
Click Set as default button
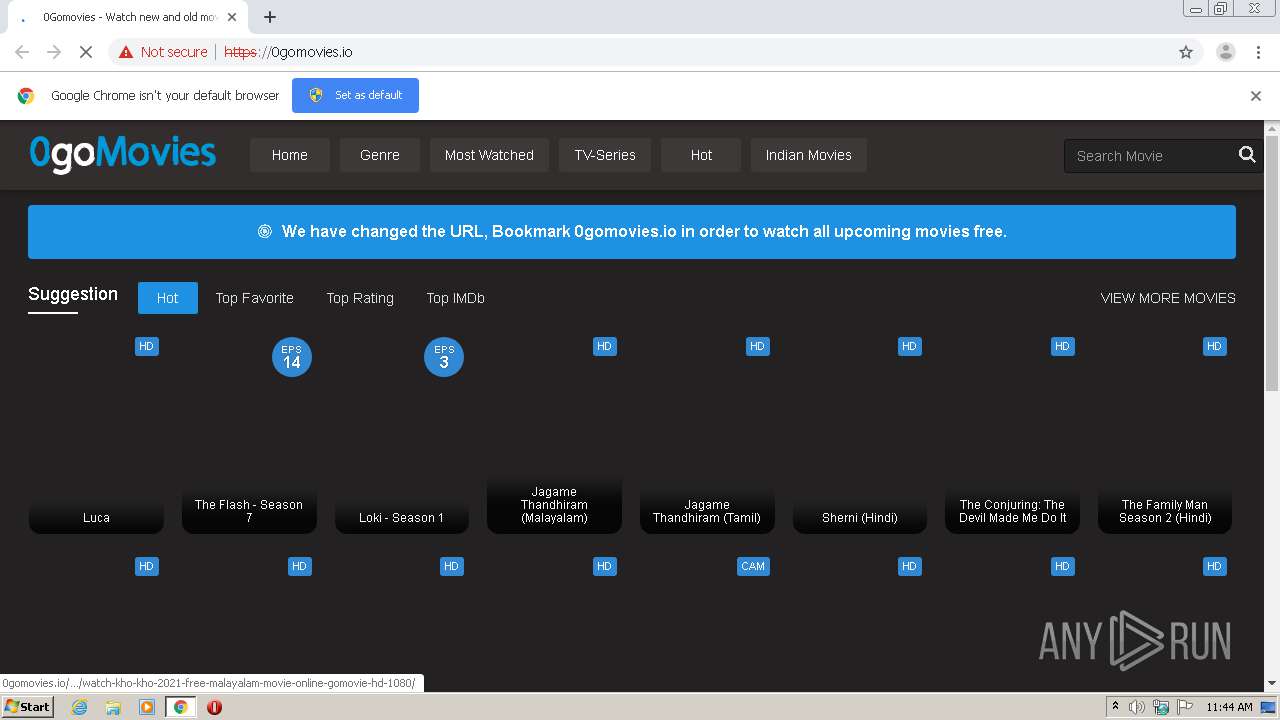coord(355,95)
